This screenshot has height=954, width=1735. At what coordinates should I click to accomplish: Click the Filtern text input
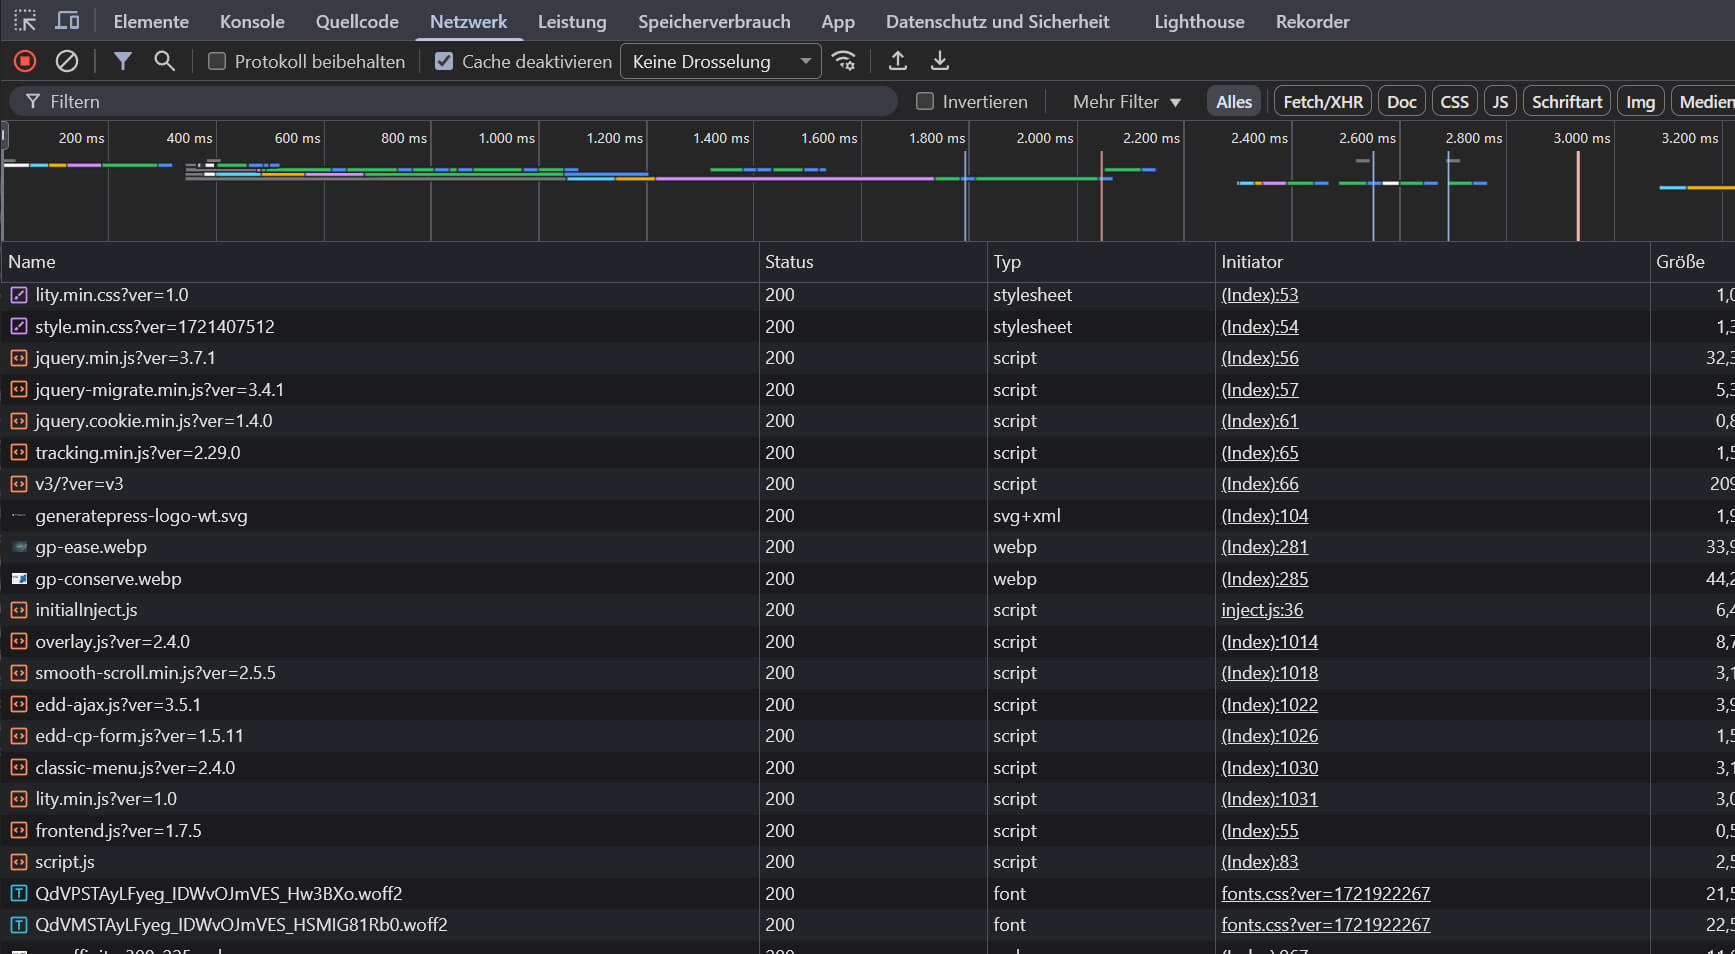click(470, 101)
